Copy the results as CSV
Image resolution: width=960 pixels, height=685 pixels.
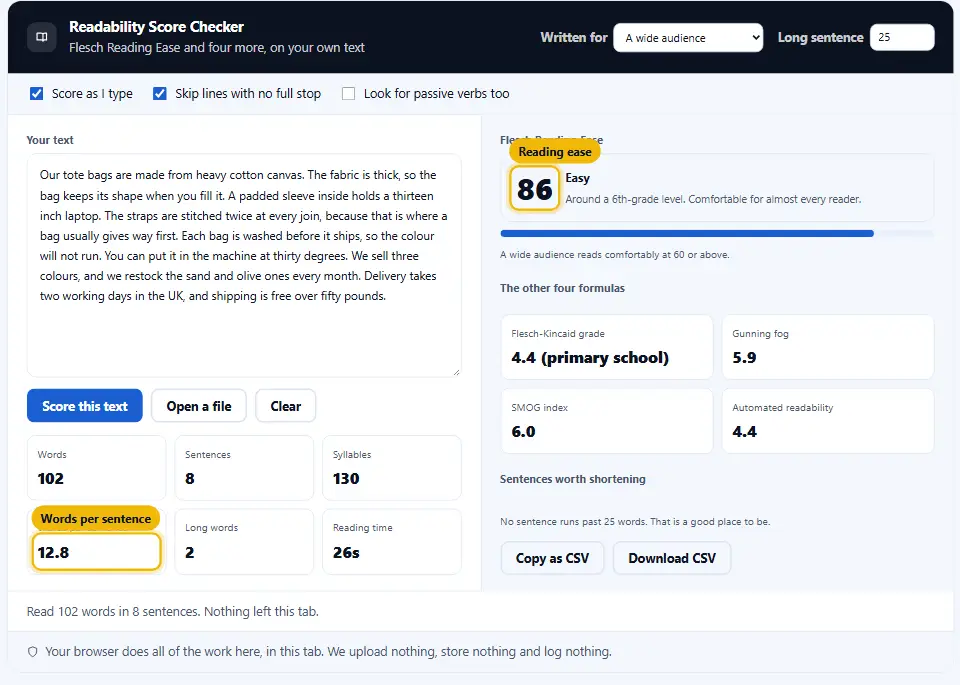(x=552, y=558)
